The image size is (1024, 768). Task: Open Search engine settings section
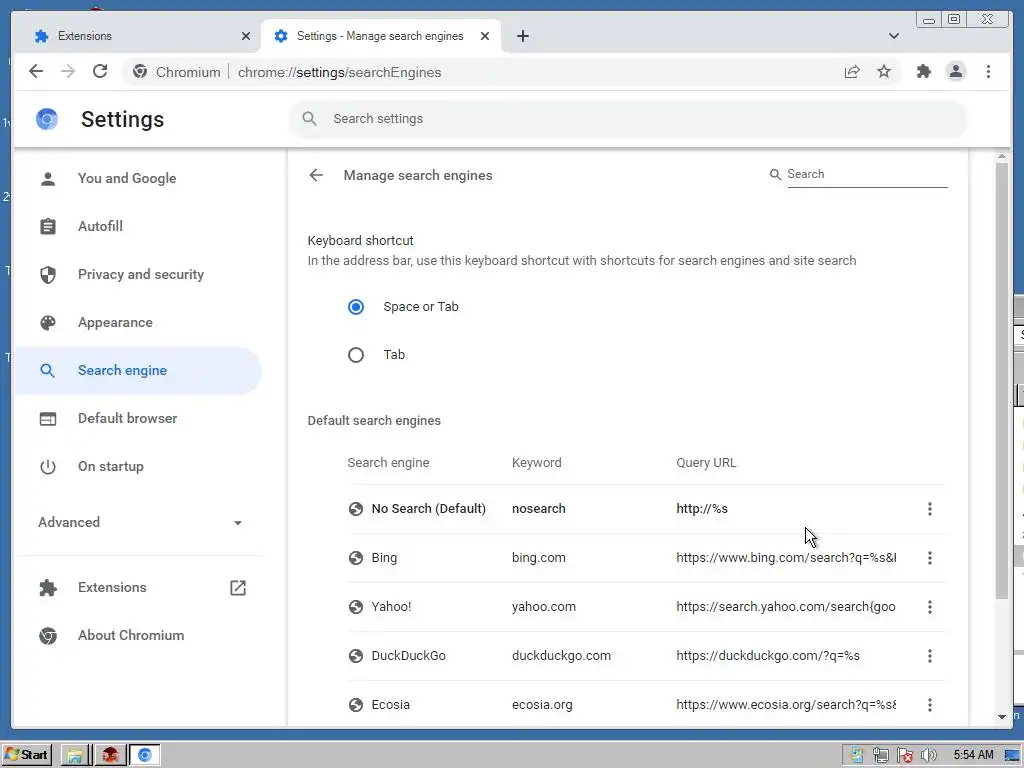[138, 370]
